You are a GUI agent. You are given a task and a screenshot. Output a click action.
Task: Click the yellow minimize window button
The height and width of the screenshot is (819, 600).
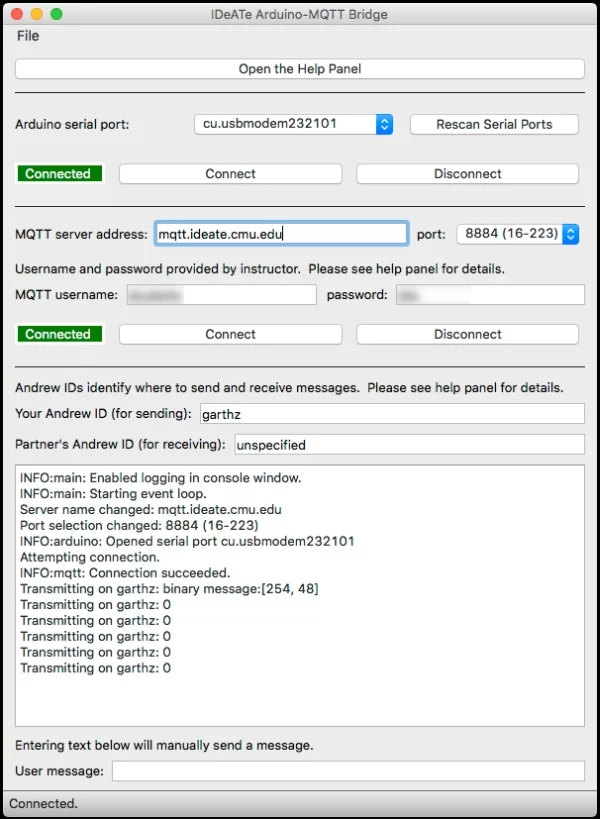pyautogui.click(x=36, y=15)
